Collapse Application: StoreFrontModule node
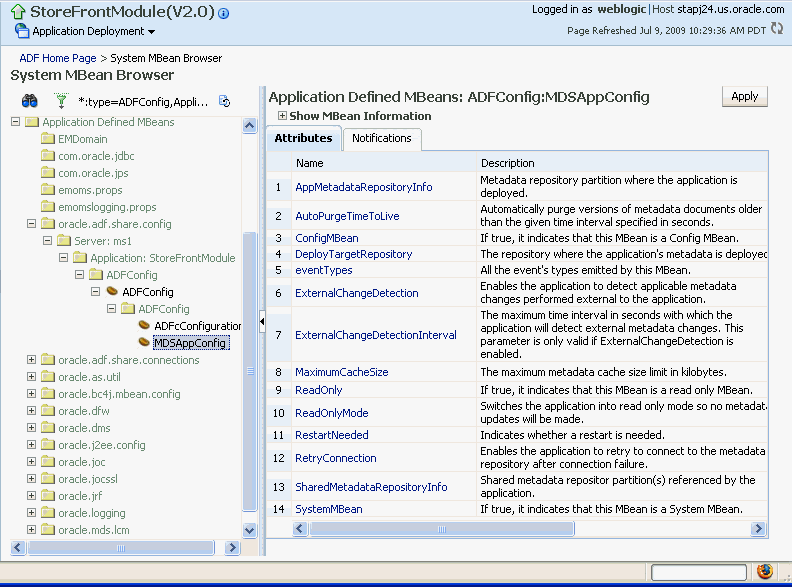Viewport: 792px width, 587px height. tap(64, 258)
